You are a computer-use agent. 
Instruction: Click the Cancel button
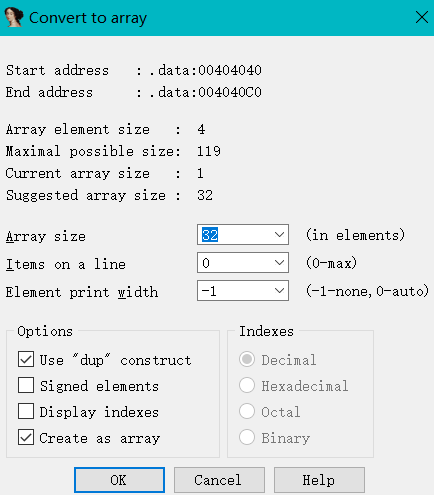click(219, 480)
